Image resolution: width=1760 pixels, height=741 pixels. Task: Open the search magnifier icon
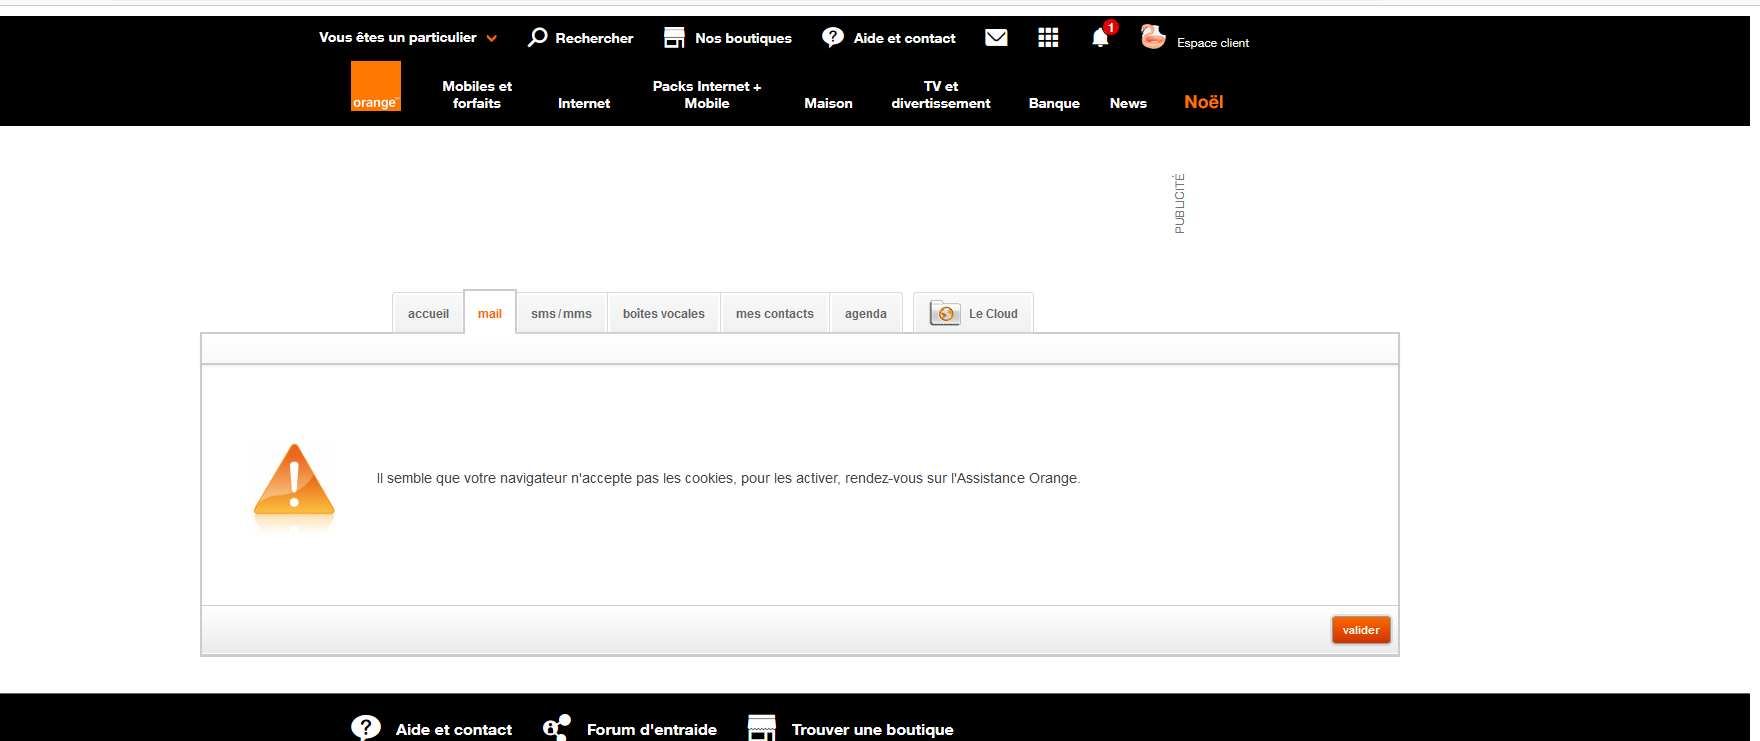pos(538,37)
